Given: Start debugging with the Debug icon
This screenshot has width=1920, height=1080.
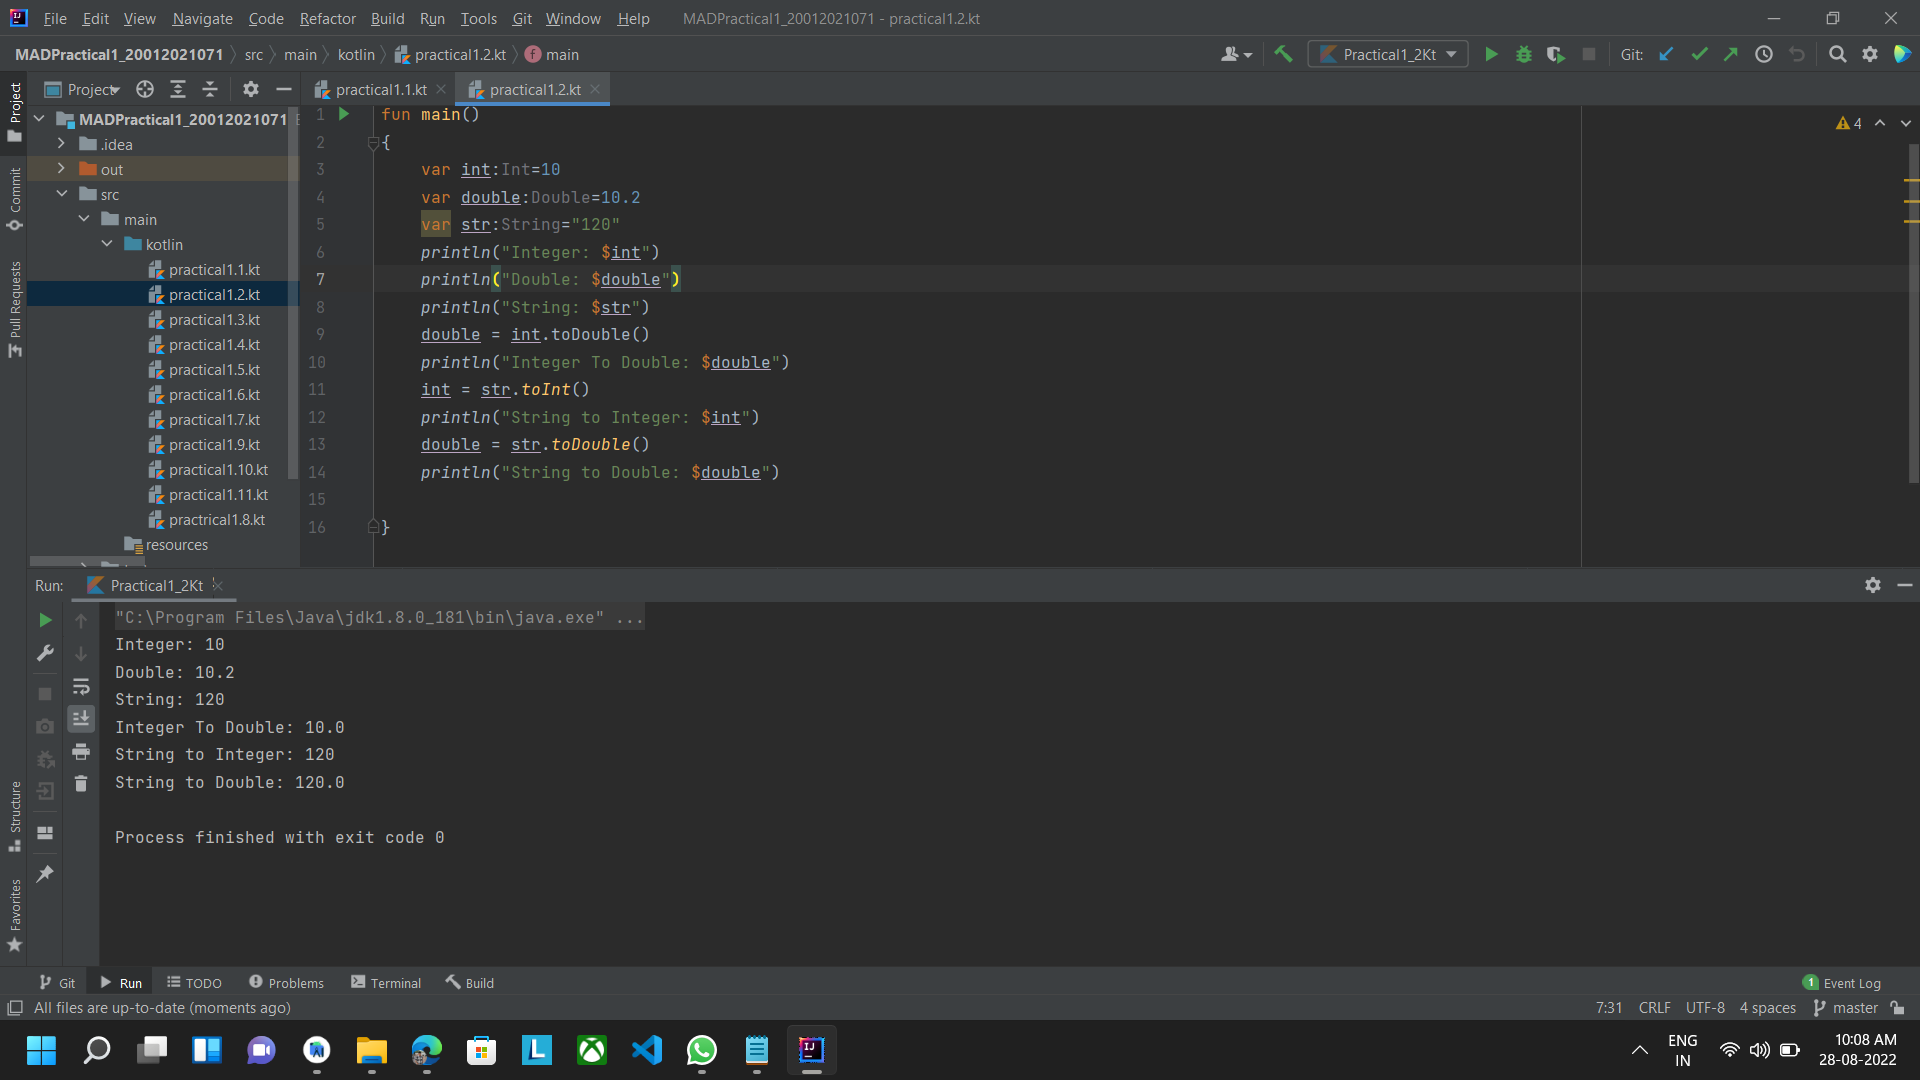Looking at the screenshot, I should coord(1523,54).
